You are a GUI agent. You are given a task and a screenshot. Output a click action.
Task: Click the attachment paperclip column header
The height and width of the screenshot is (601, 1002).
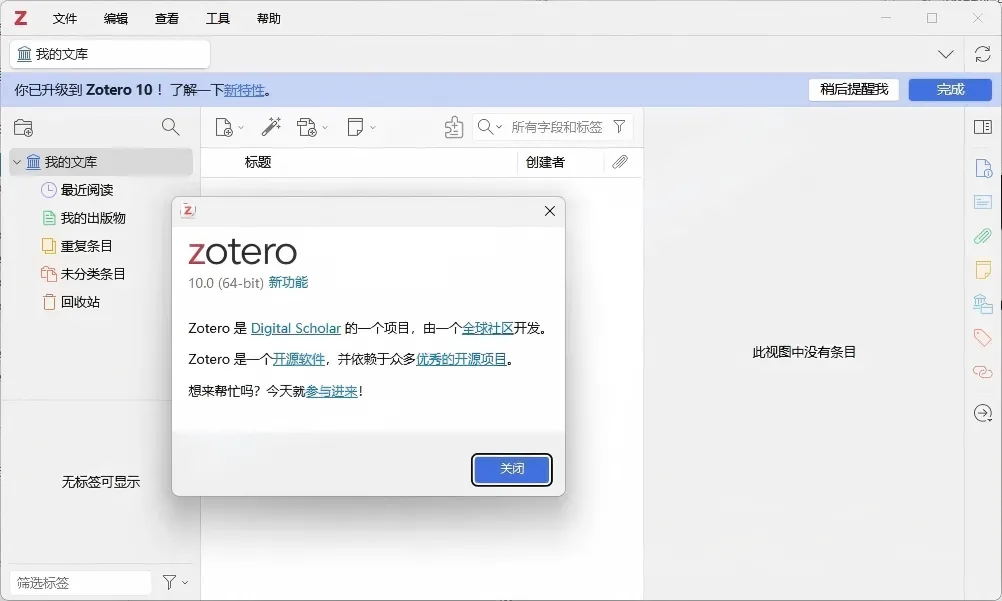(620, 162)
